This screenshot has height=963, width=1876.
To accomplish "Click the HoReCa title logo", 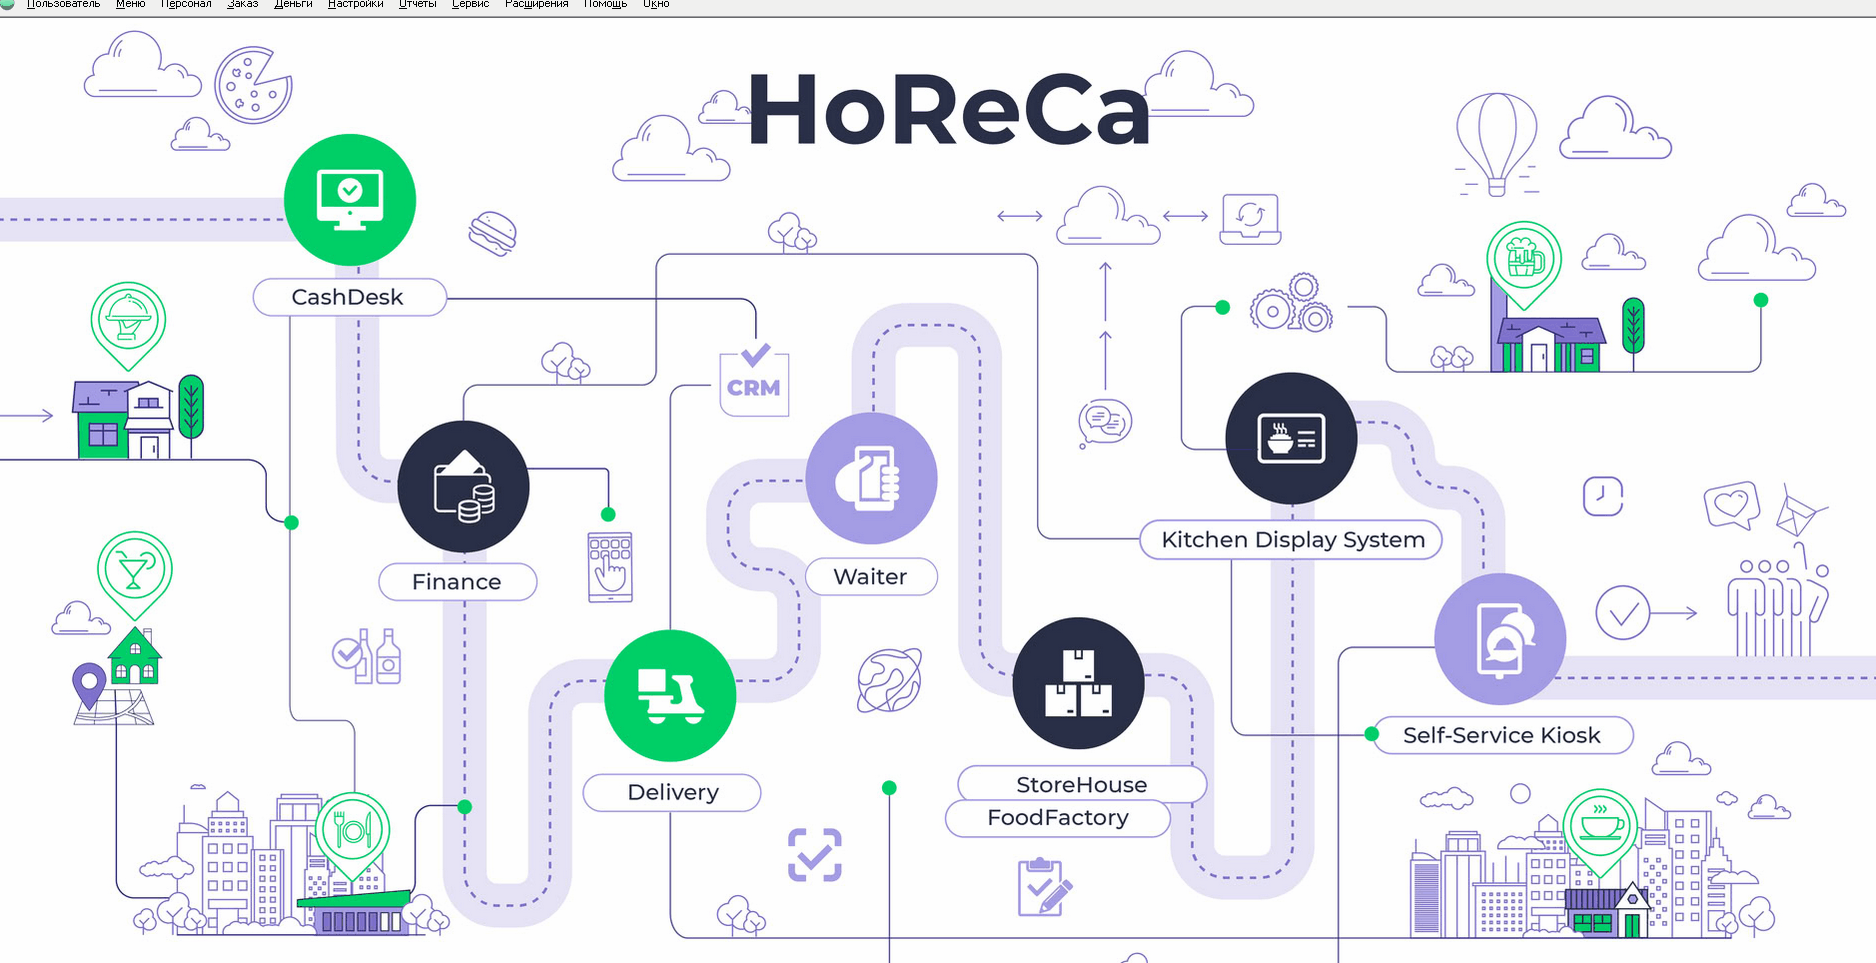I will (x=948, y=110).
